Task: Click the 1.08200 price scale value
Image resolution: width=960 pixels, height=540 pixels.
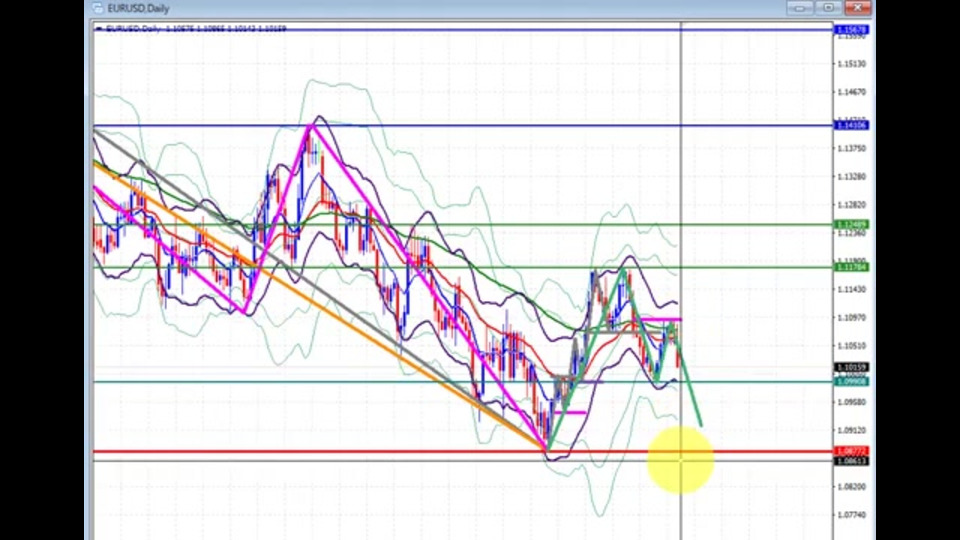Action: tap(852, 486)
